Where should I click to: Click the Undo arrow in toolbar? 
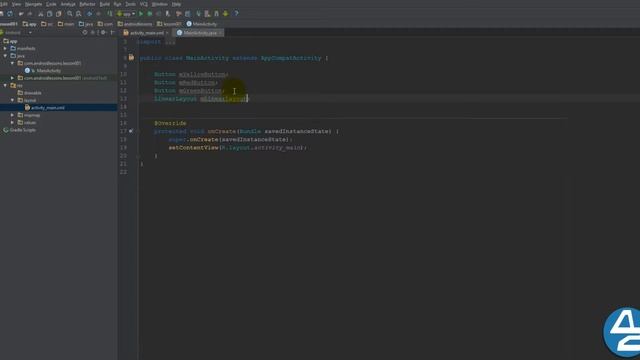pos(21,14)
